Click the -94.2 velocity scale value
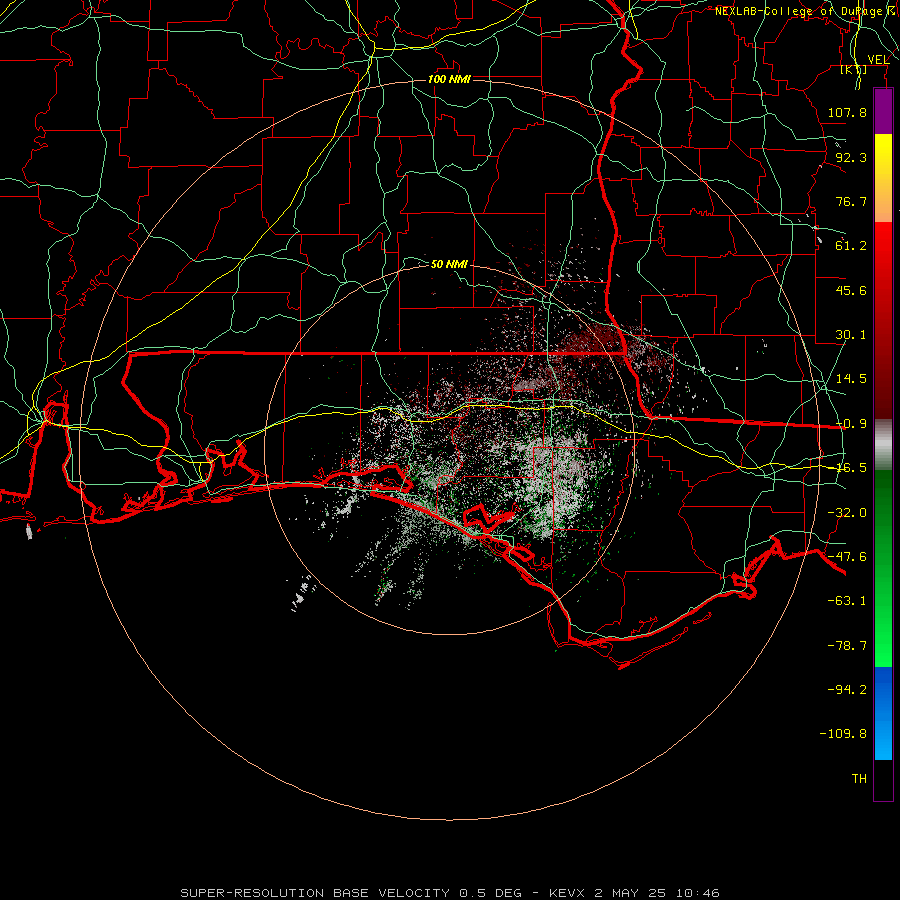 (x=847, y=690)
